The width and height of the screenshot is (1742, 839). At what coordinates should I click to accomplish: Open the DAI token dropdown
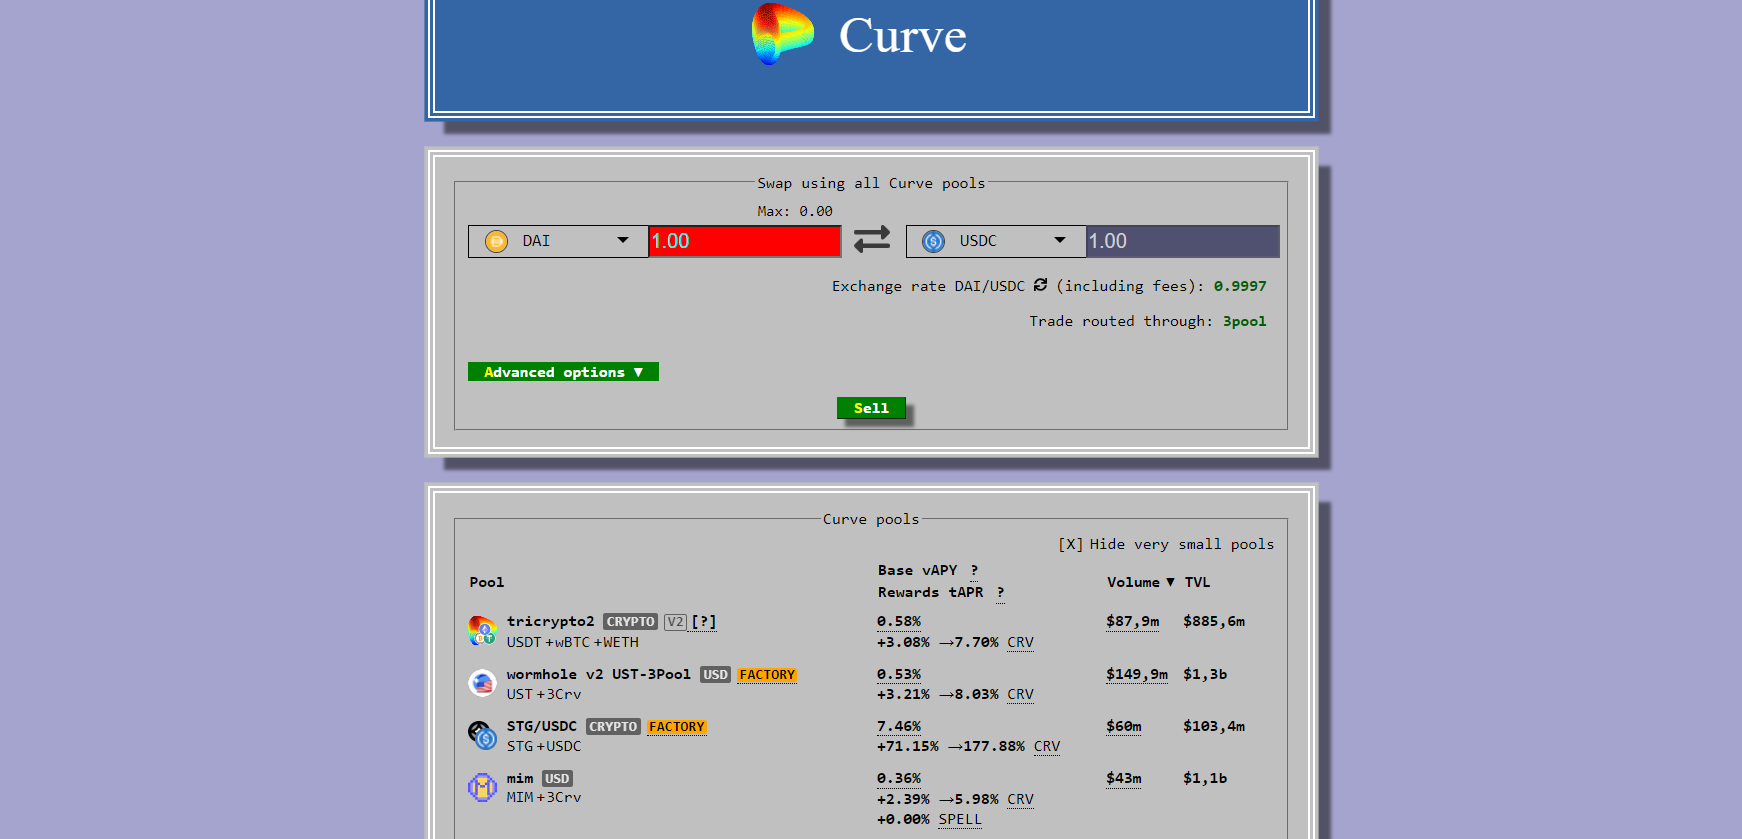point(558,241)
